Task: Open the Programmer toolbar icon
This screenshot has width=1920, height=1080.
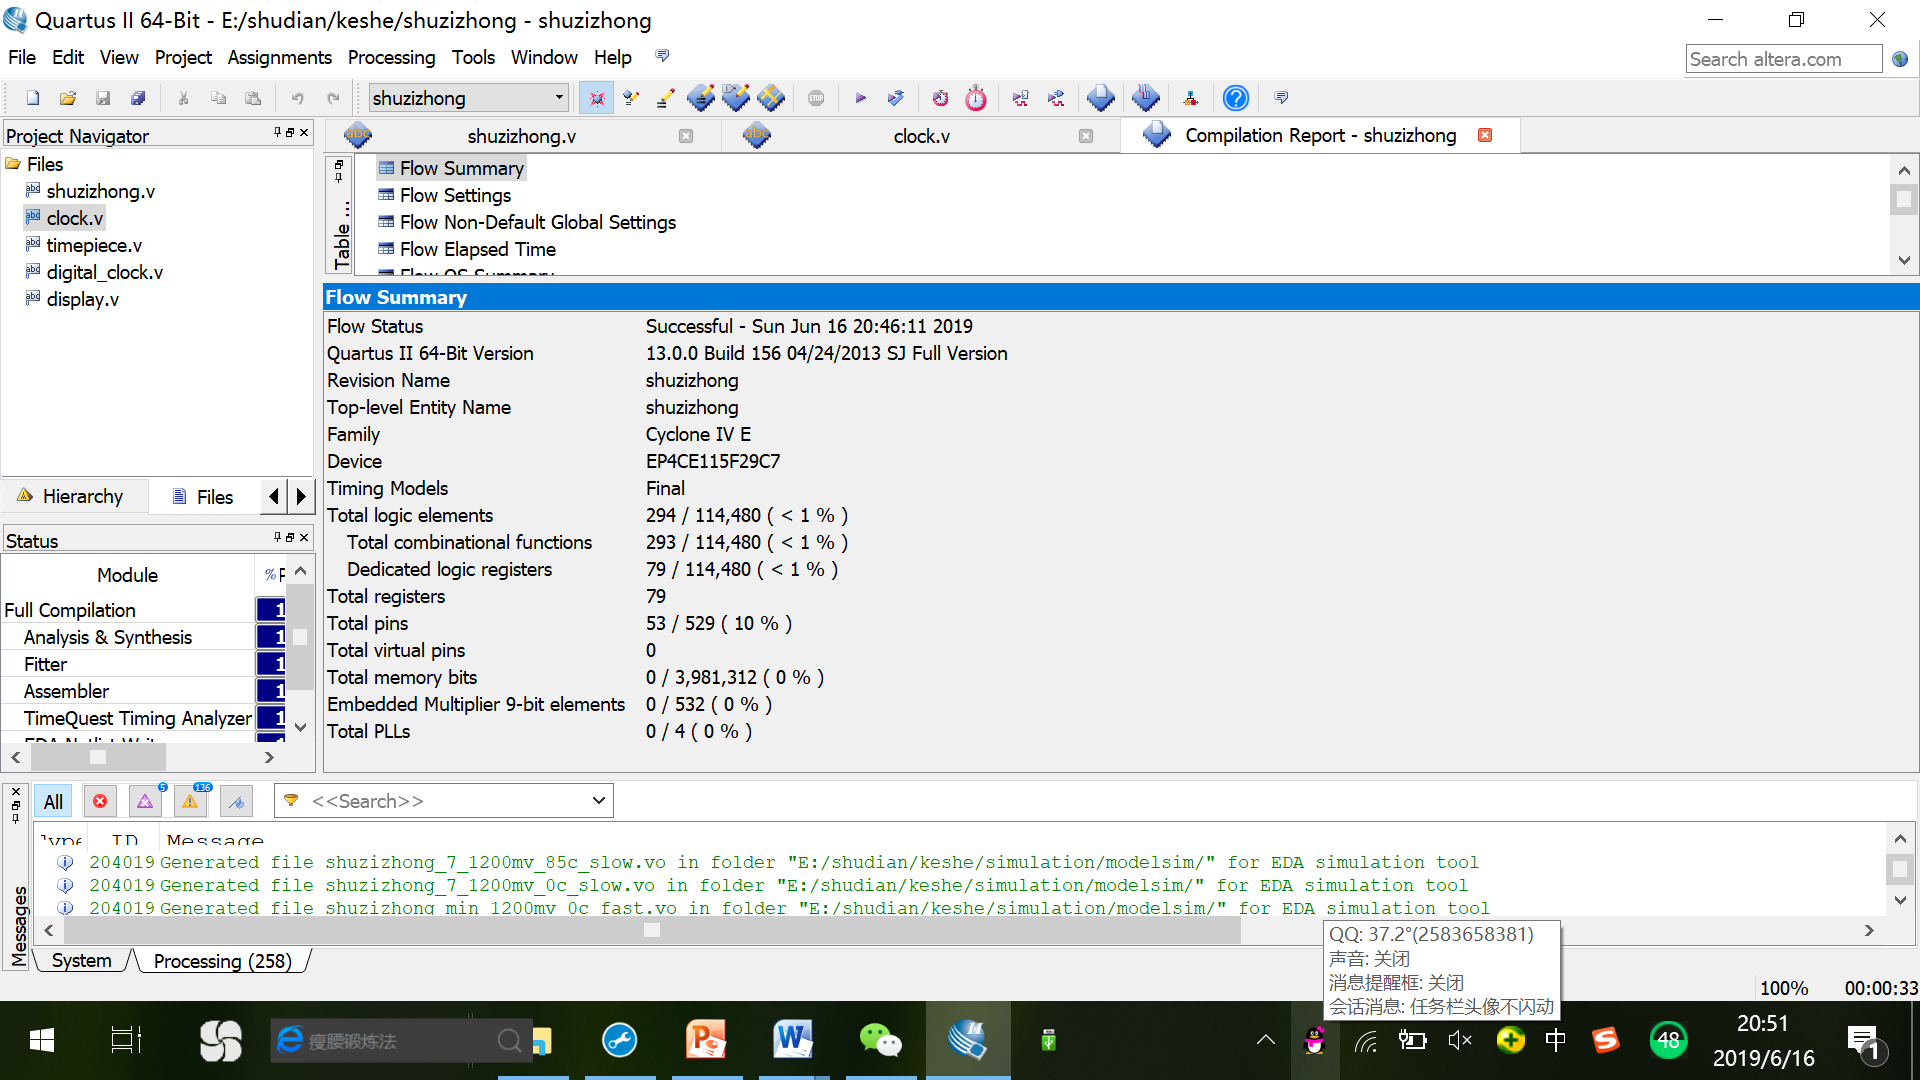Action: click(x=1146, y=98)
